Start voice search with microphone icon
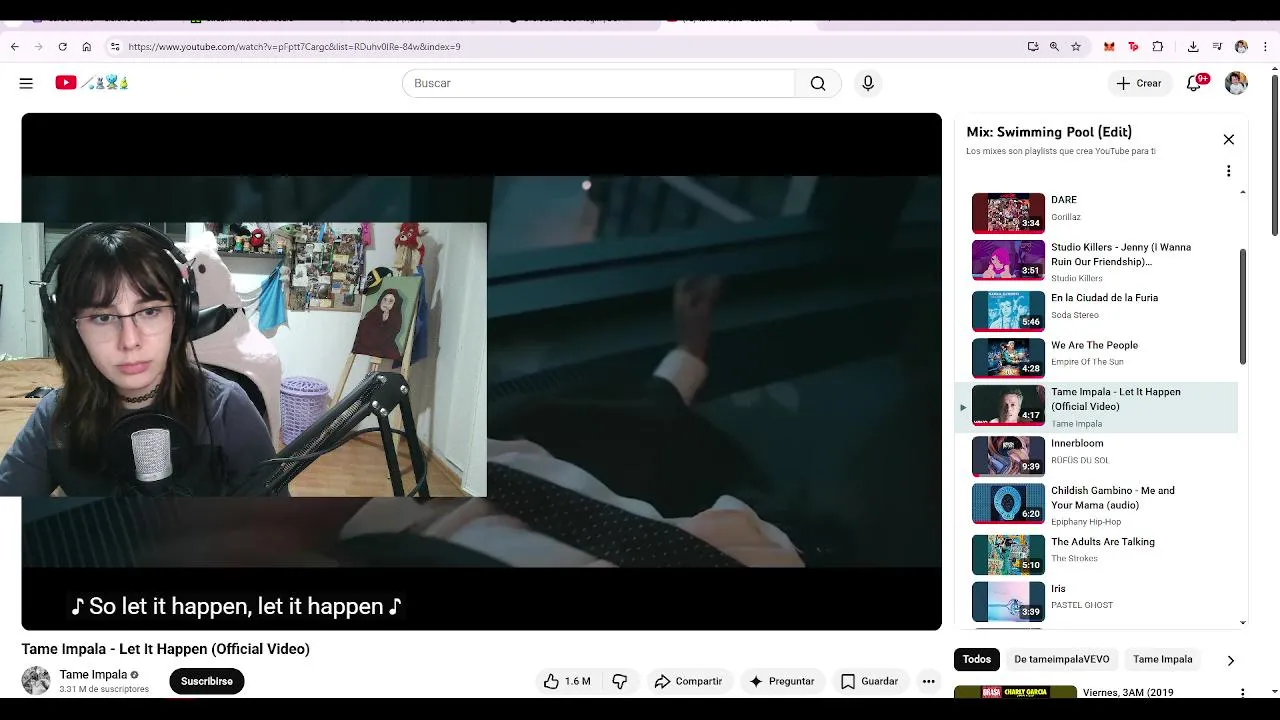1280x720 pixels. pyautogui.click(x=868, y=83)
